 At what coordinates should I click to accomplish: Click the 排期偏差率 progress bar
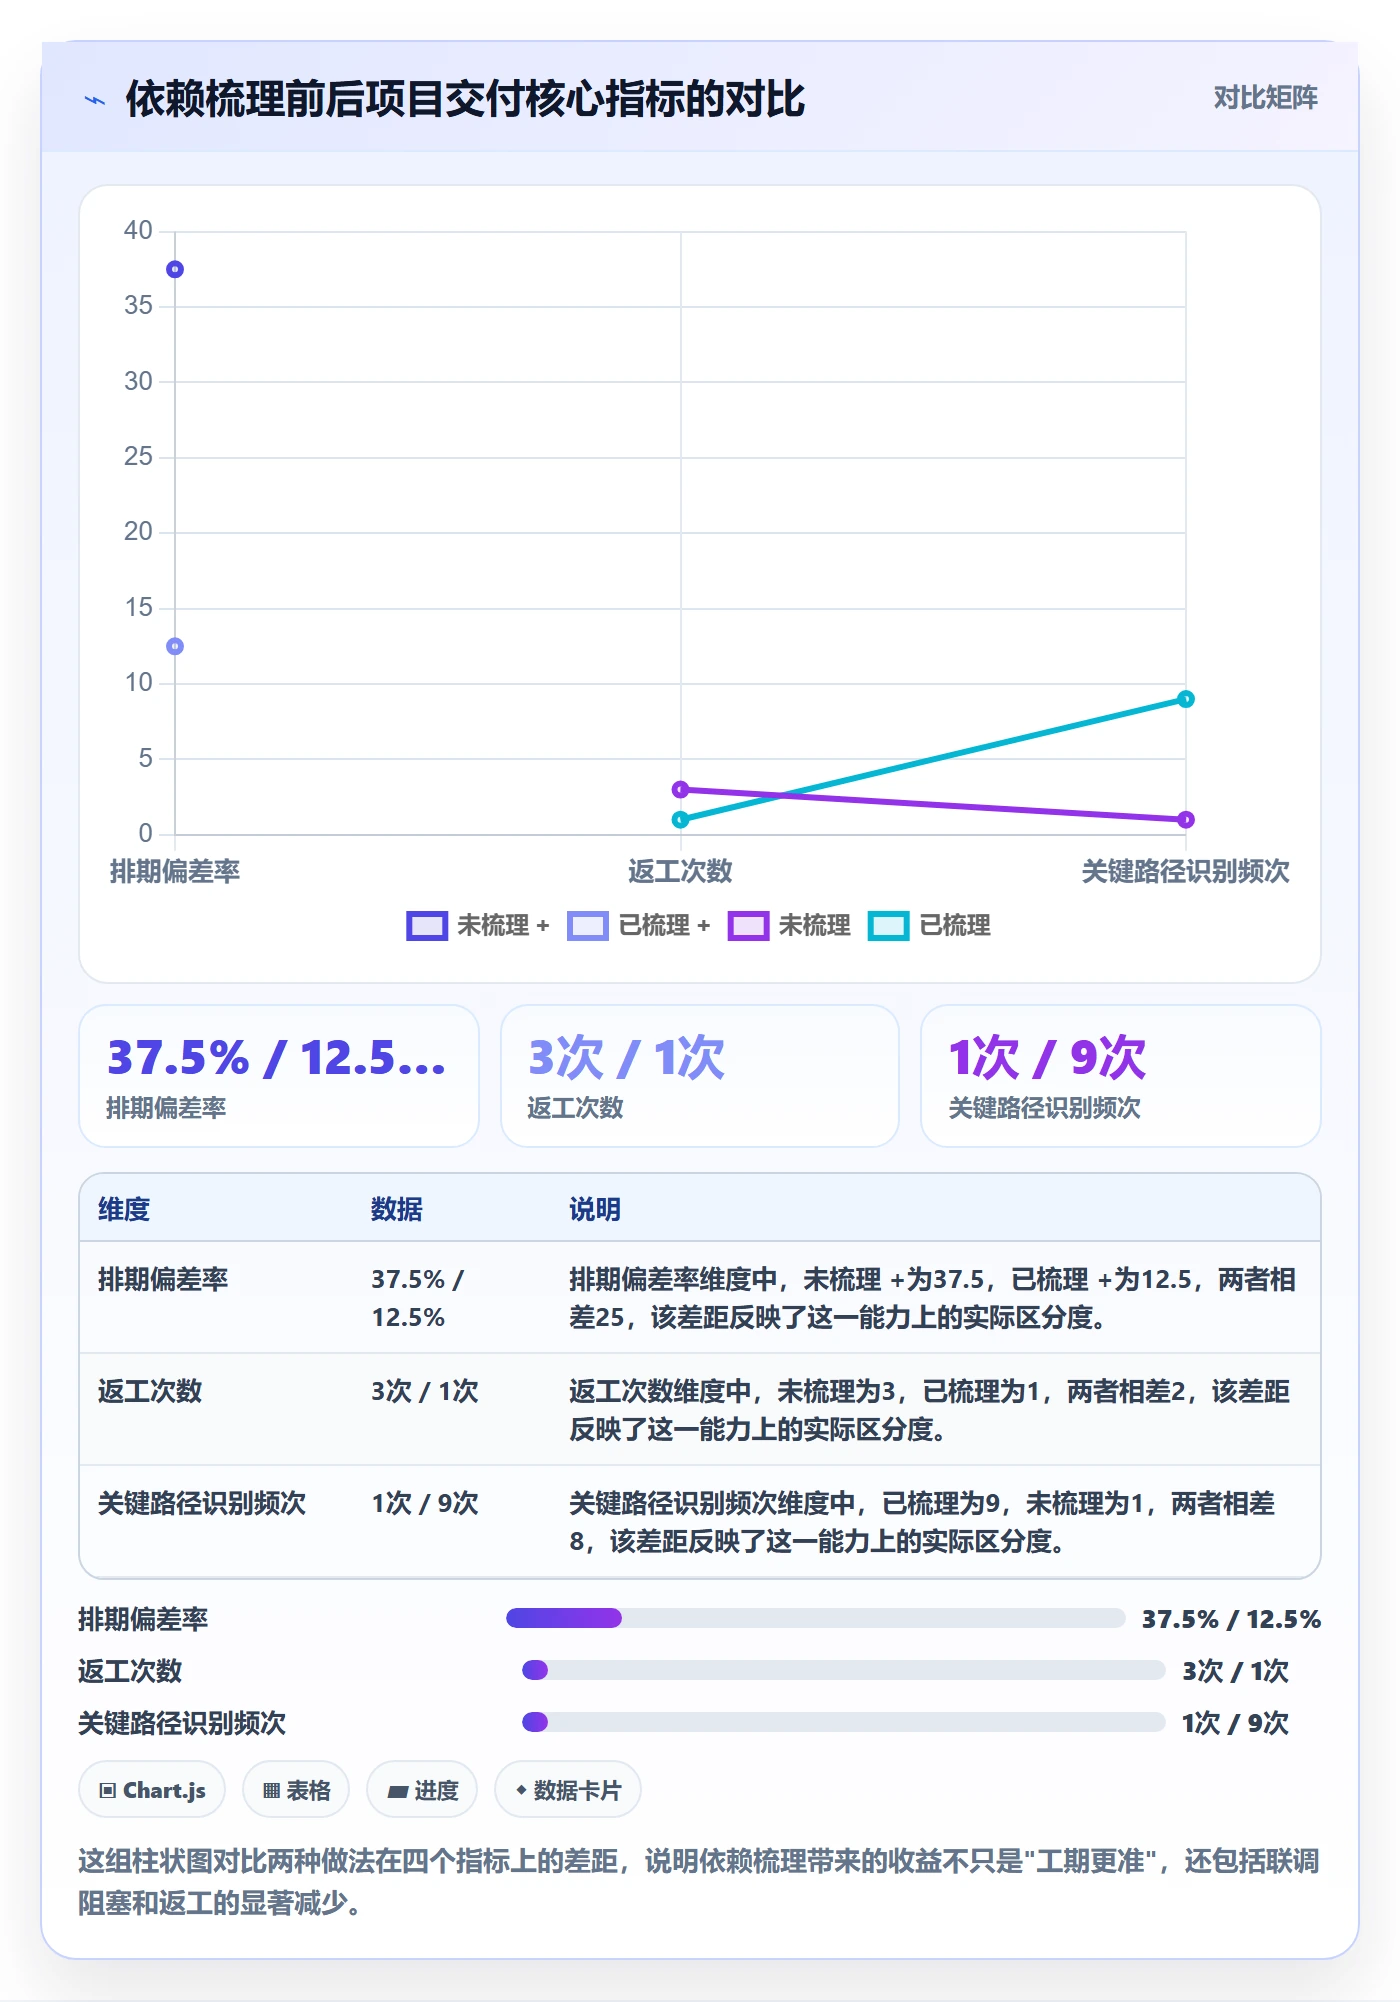[x=816, y=1618]
